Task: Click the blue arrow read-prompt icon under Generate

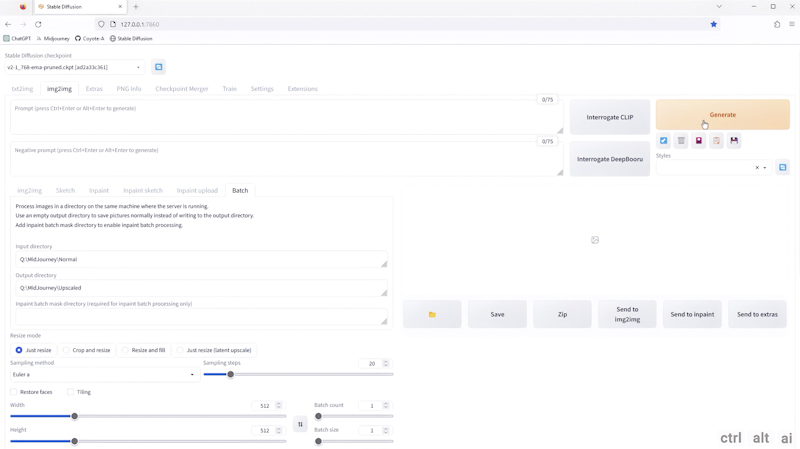Action: point(663,140)
